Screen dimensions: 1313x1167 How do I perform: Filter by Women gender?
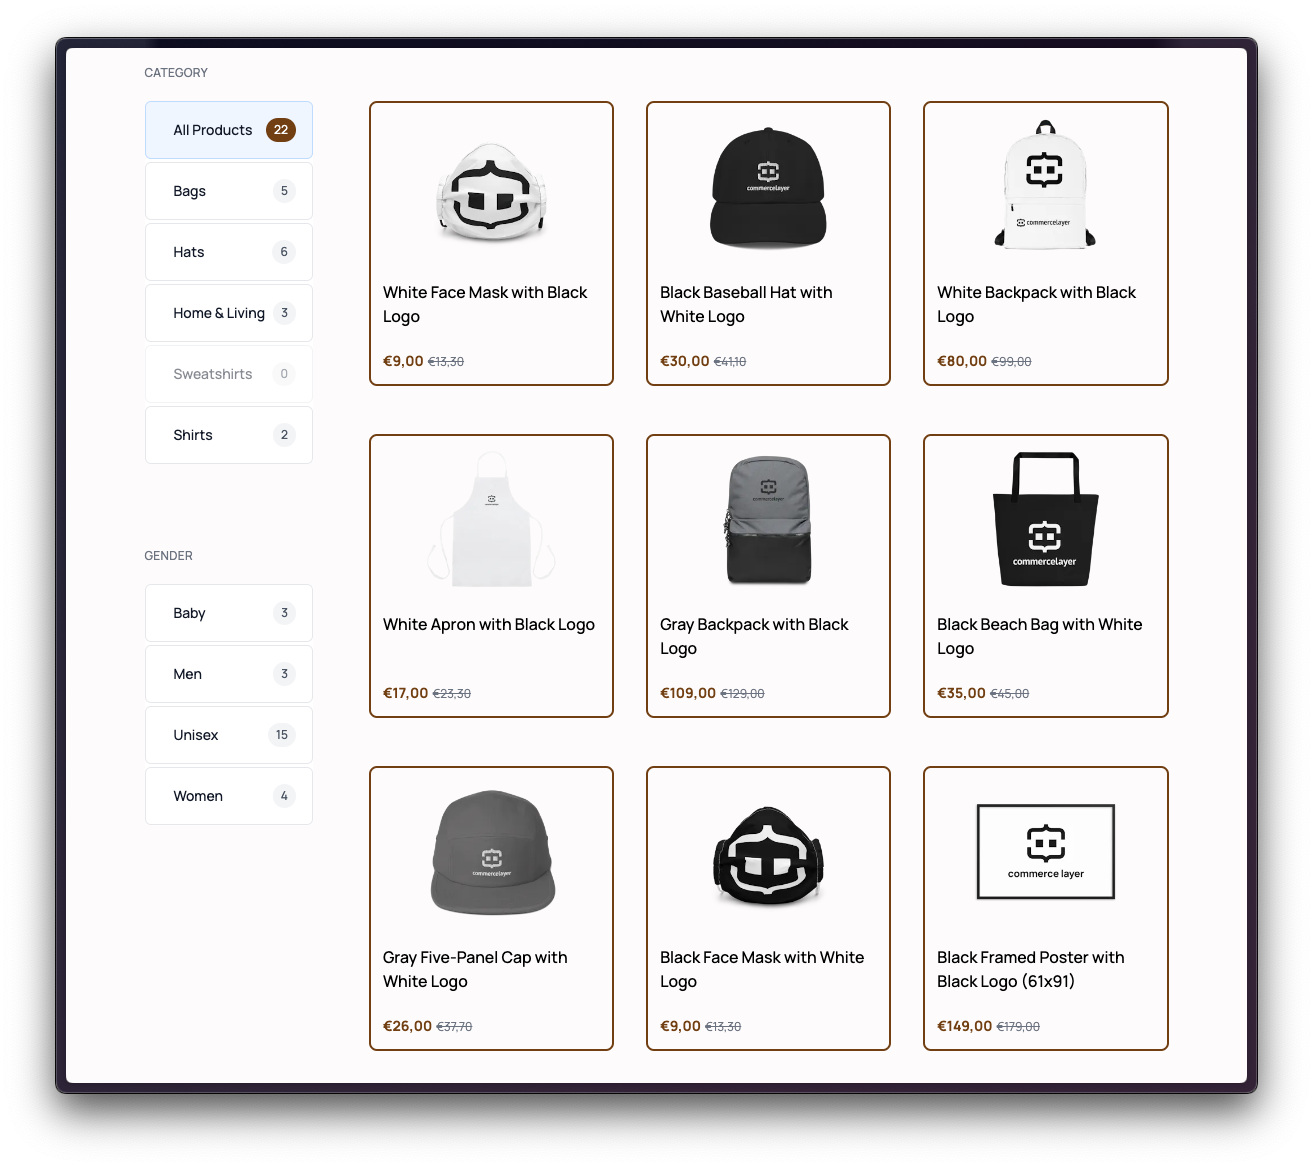click(228, 796)
